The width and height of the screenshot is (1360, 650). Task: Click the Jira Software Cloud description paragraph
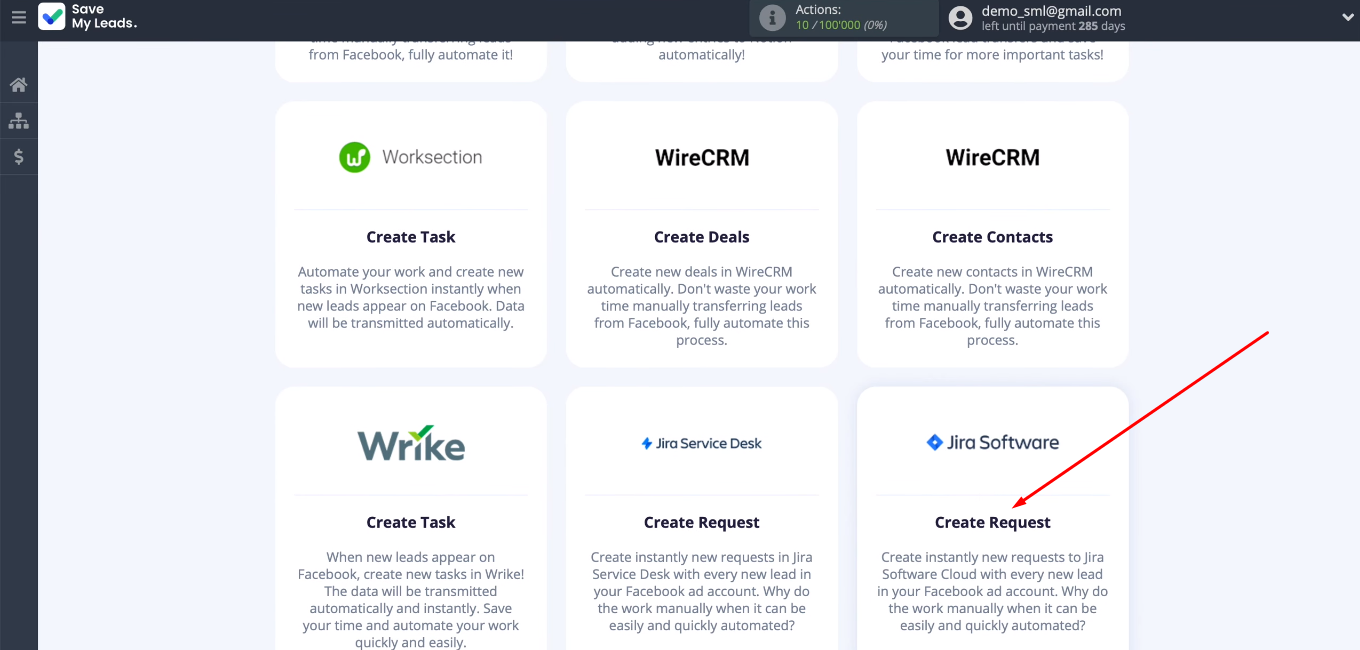(993, 591)
